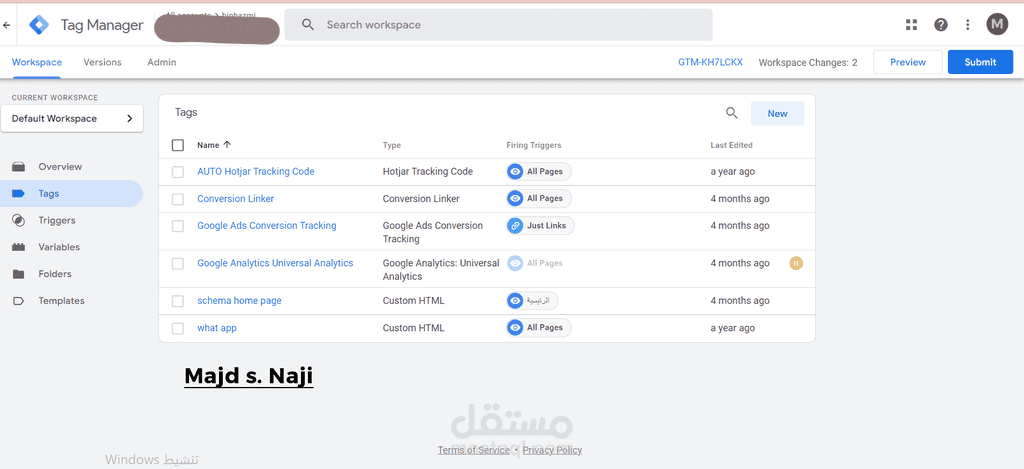1024x469 pixels.
Task: Sort tags by the Type column header
Action: [x=392, y=145]
